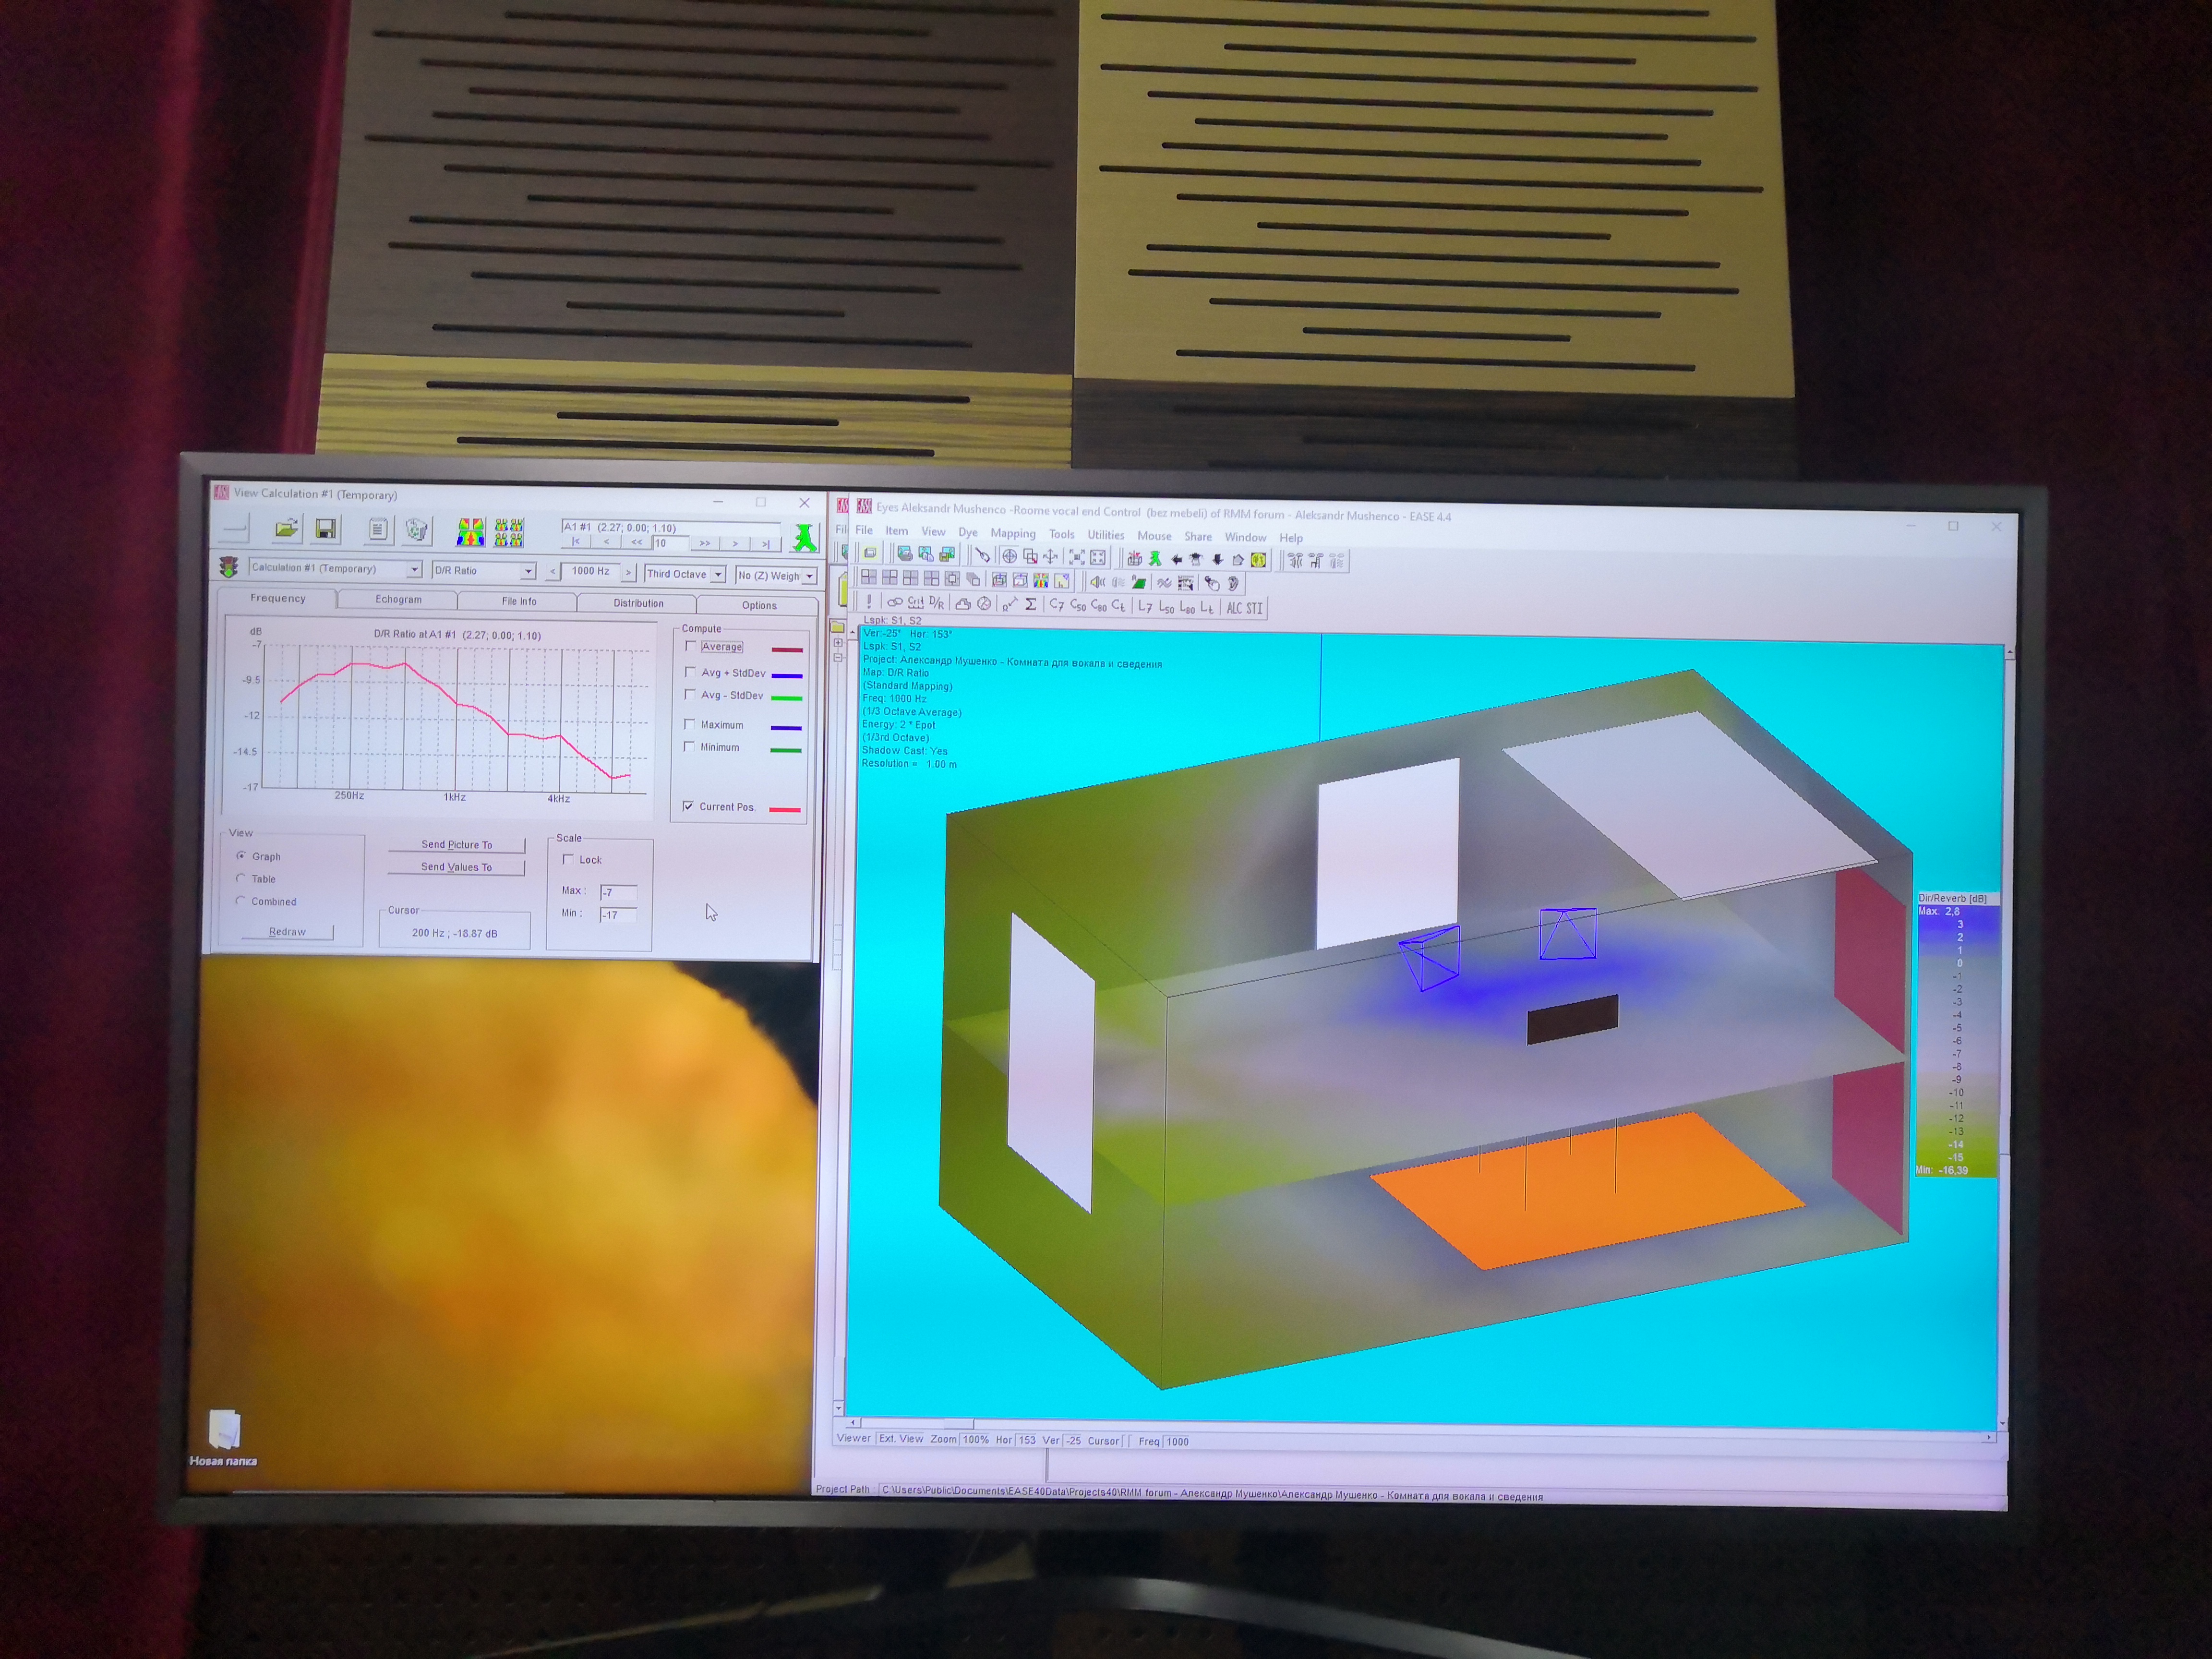
Task: Click the audience grid icon in View Calculation
Action: click(x=509, y=533)
